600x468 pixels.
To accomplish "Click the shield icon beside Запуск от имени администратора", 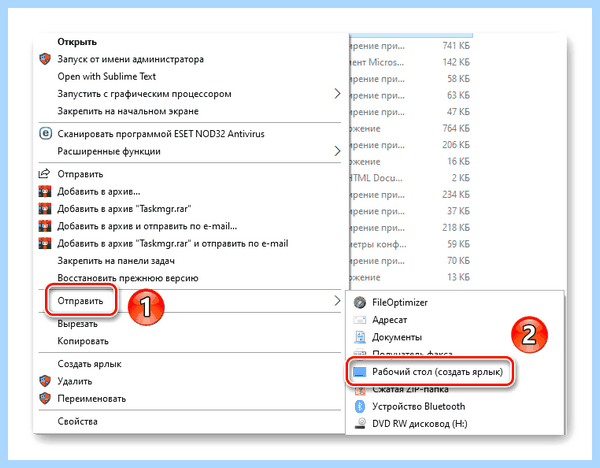I will (x=45, y=59).
